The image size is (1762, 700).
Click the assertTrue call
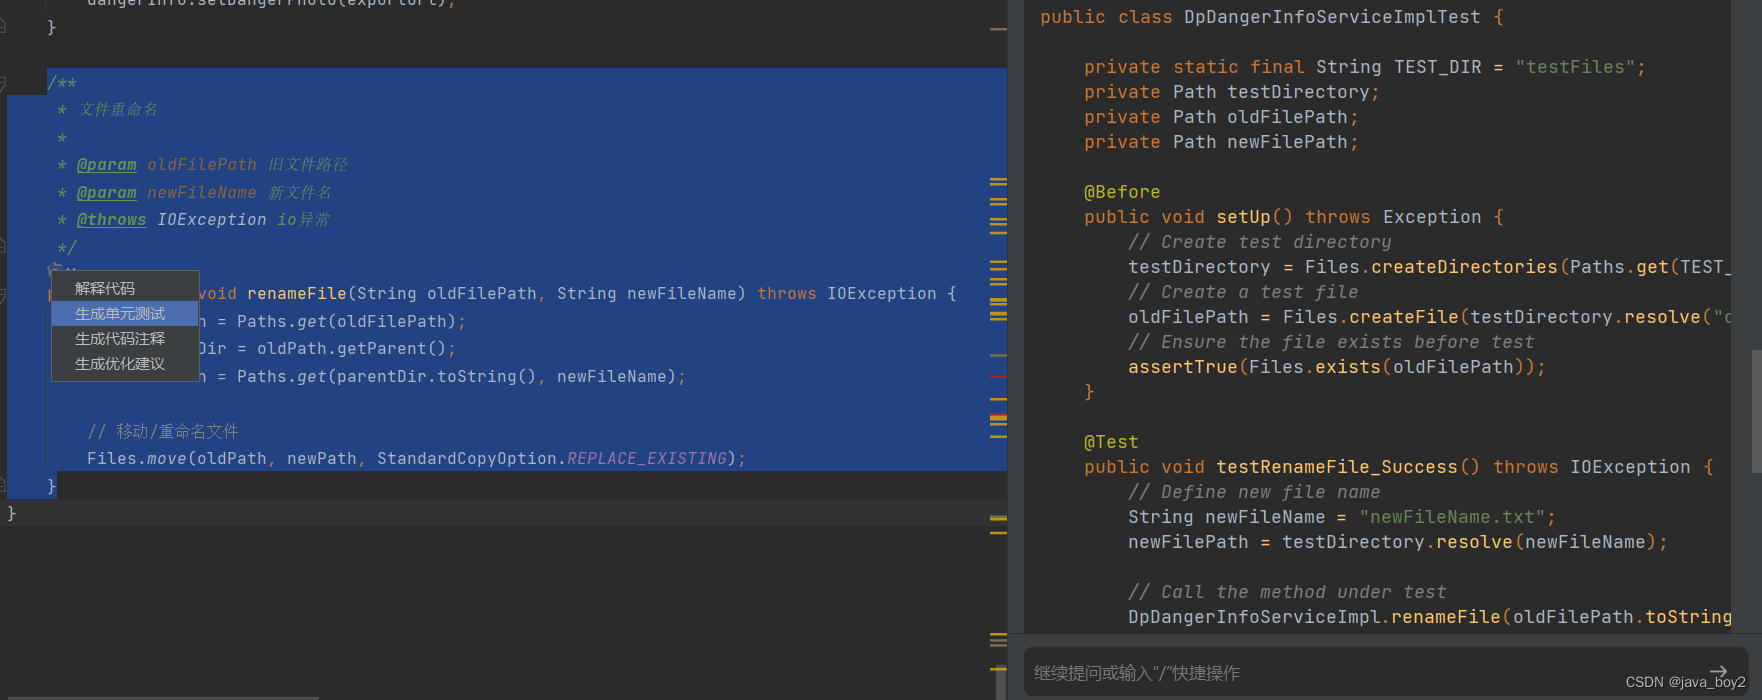[1183, 367]
